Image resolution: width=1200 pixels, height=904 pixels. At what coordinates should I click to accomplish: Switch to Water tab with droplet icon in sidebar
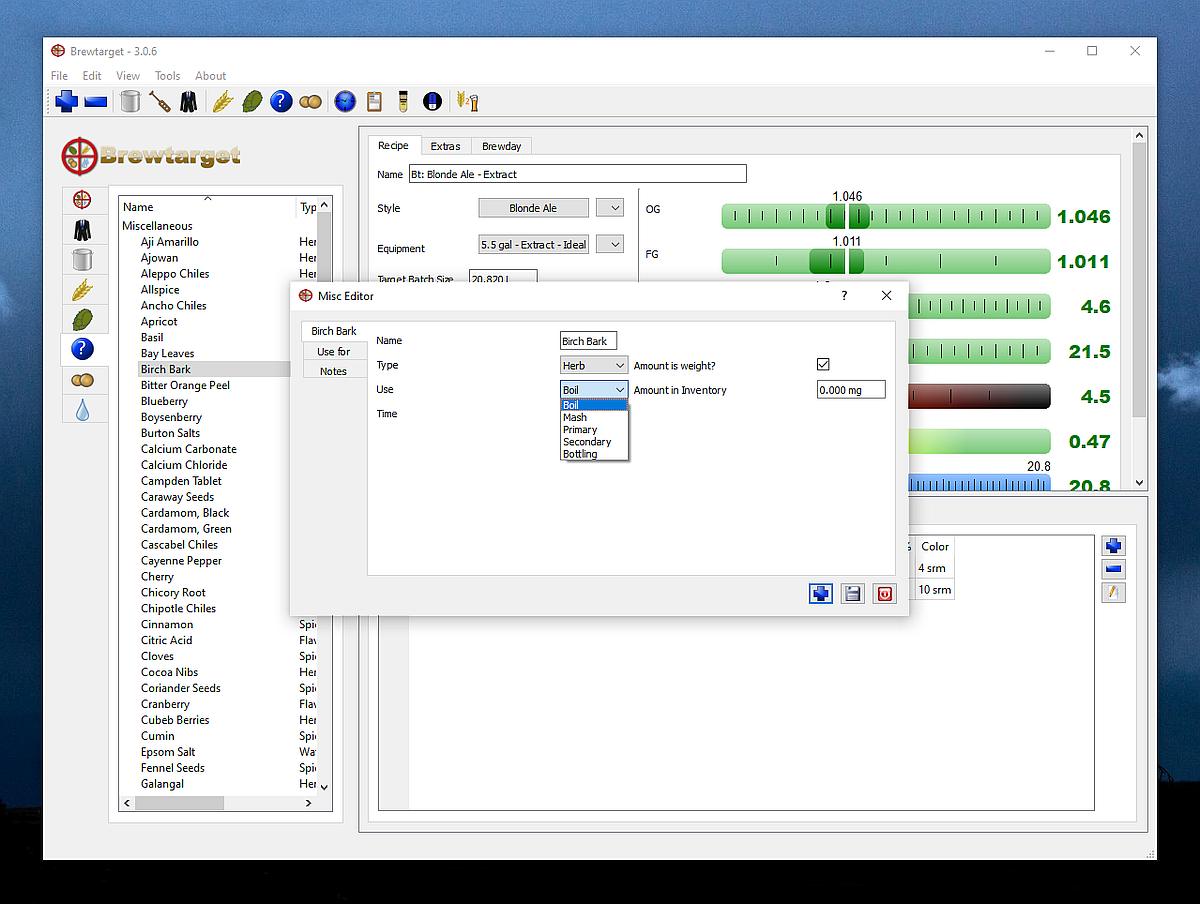click(x=82, y=409)
